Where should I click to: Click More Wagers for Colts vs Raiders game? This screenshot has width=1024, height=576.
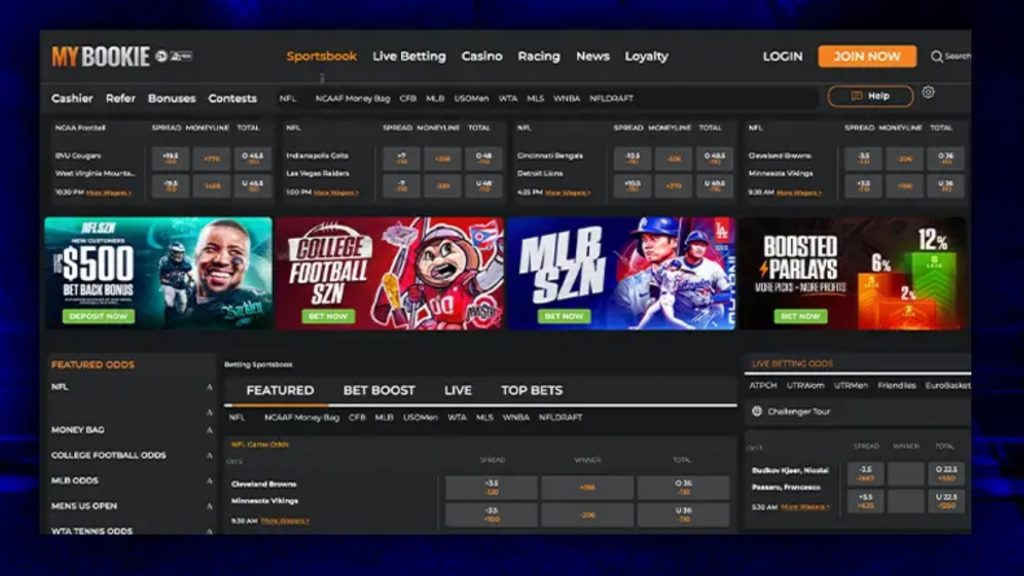point(336,193)
